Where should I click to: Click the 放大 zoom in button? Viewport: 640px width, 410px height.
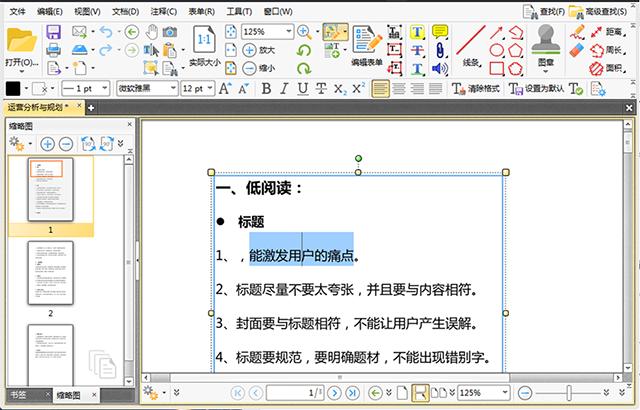point(259,50)
